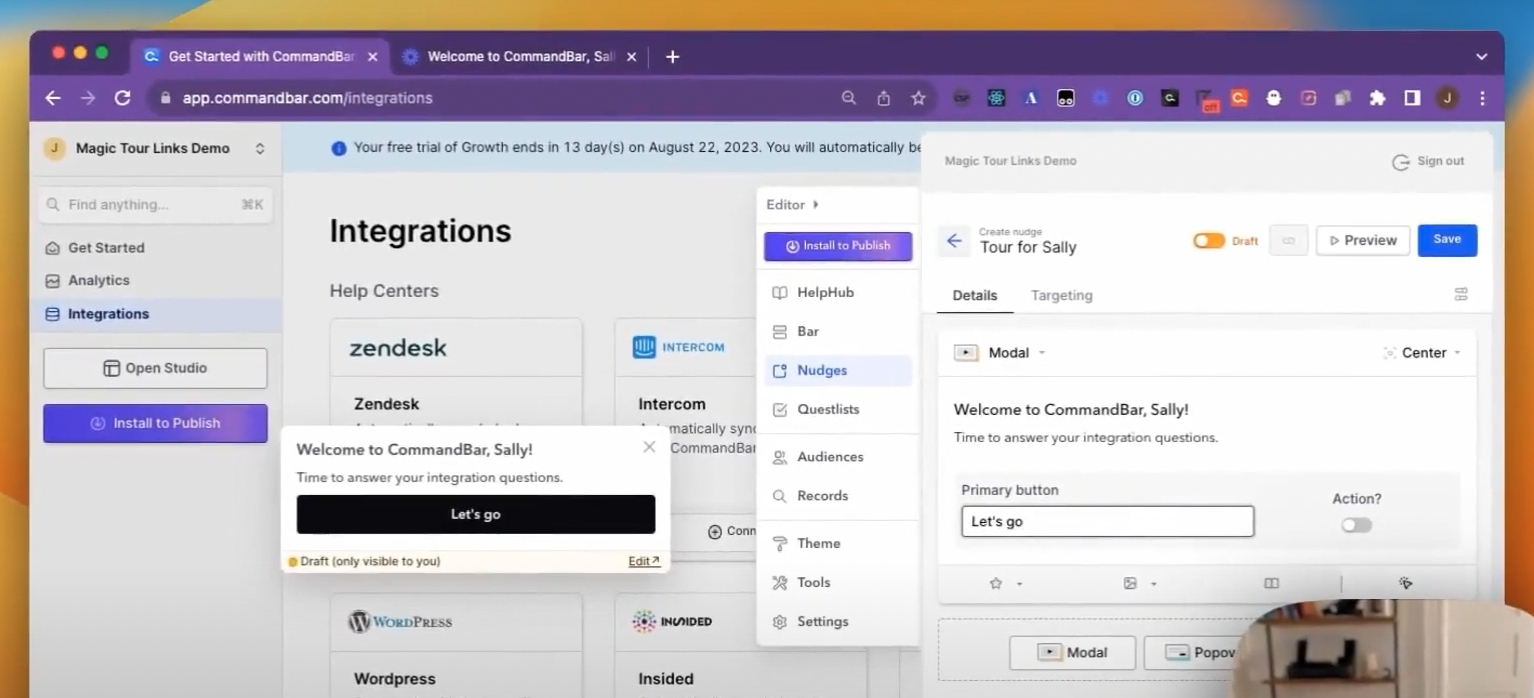Click the blue Save button

1447,240
